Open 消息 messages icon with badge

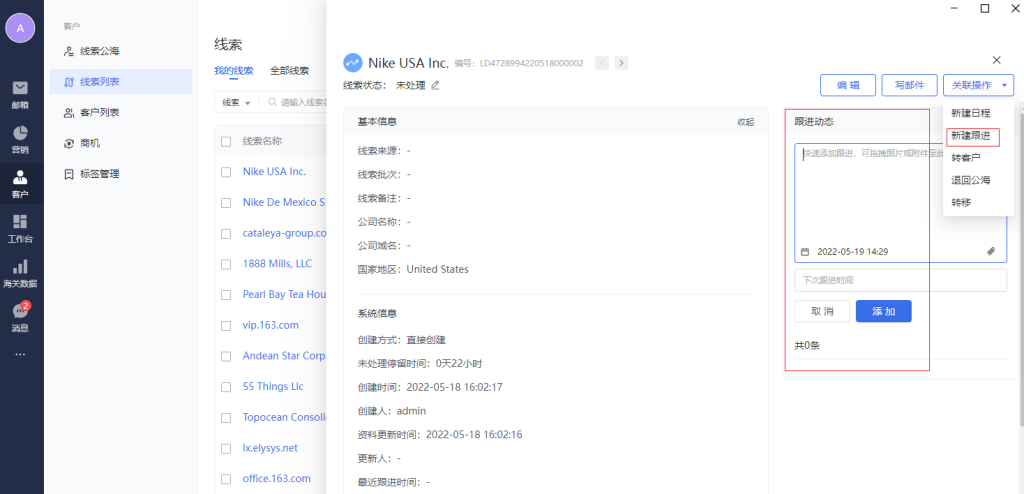tap(20, 317)
